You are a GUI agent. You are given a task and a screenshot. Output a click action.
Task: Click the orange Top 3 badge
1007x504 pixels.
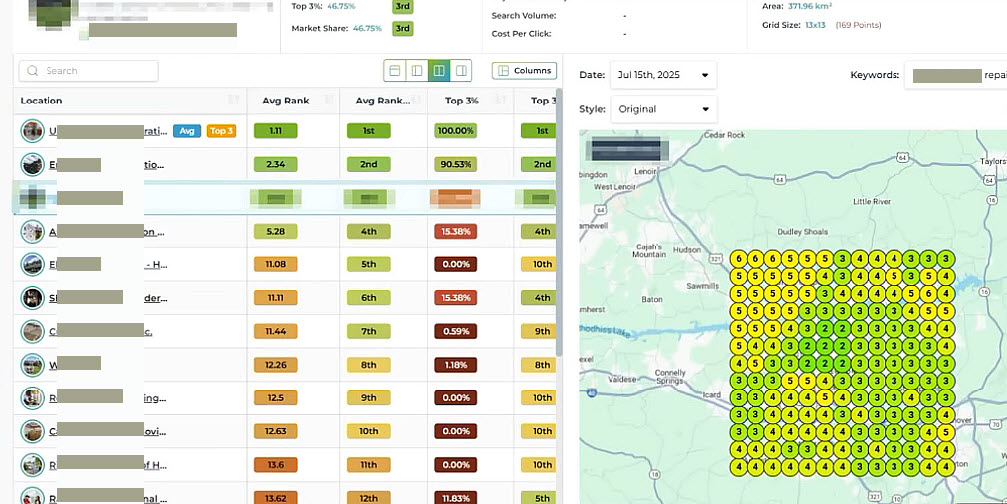pos(222,131)
